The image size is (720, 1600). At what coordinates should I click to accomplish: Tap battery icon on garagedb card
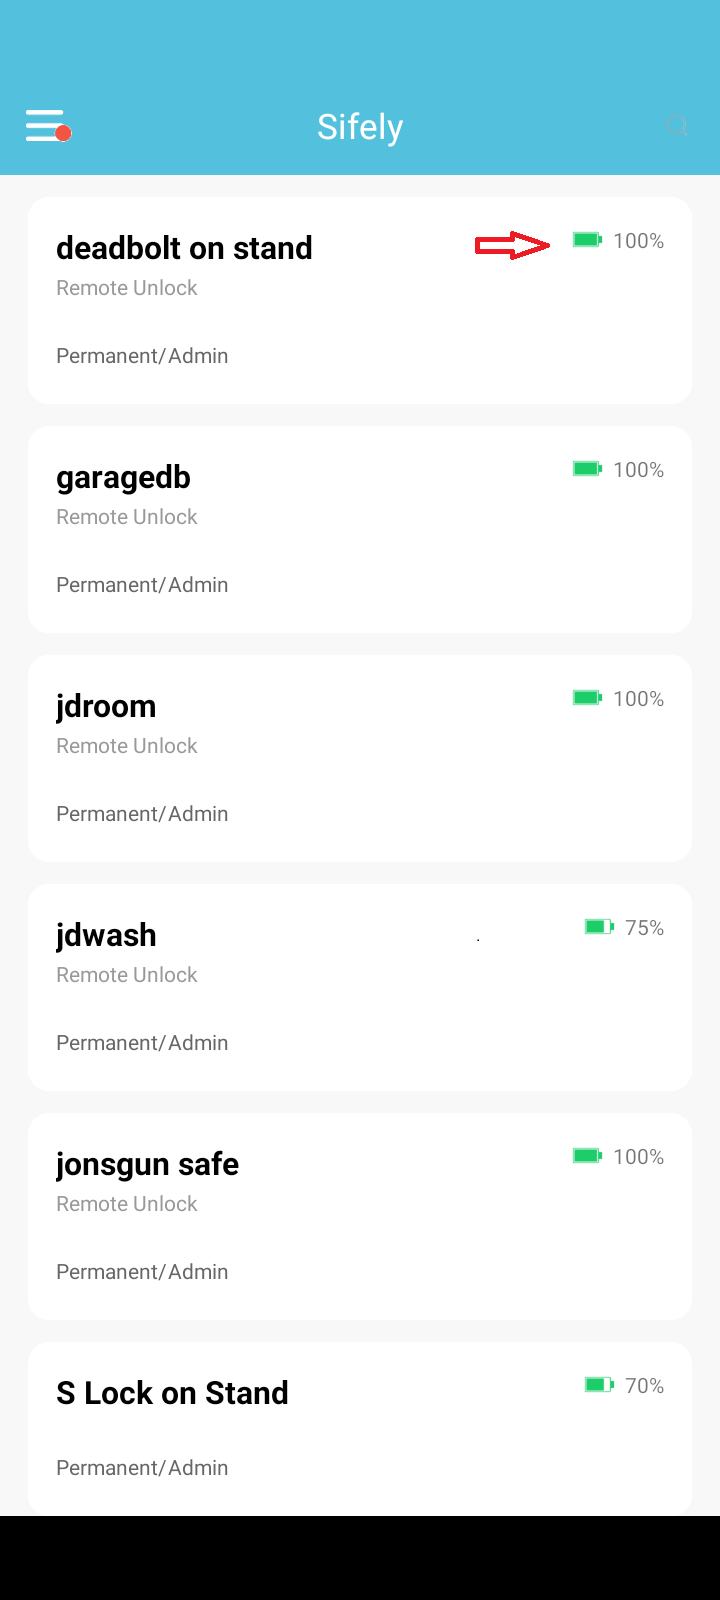(587, 469)
